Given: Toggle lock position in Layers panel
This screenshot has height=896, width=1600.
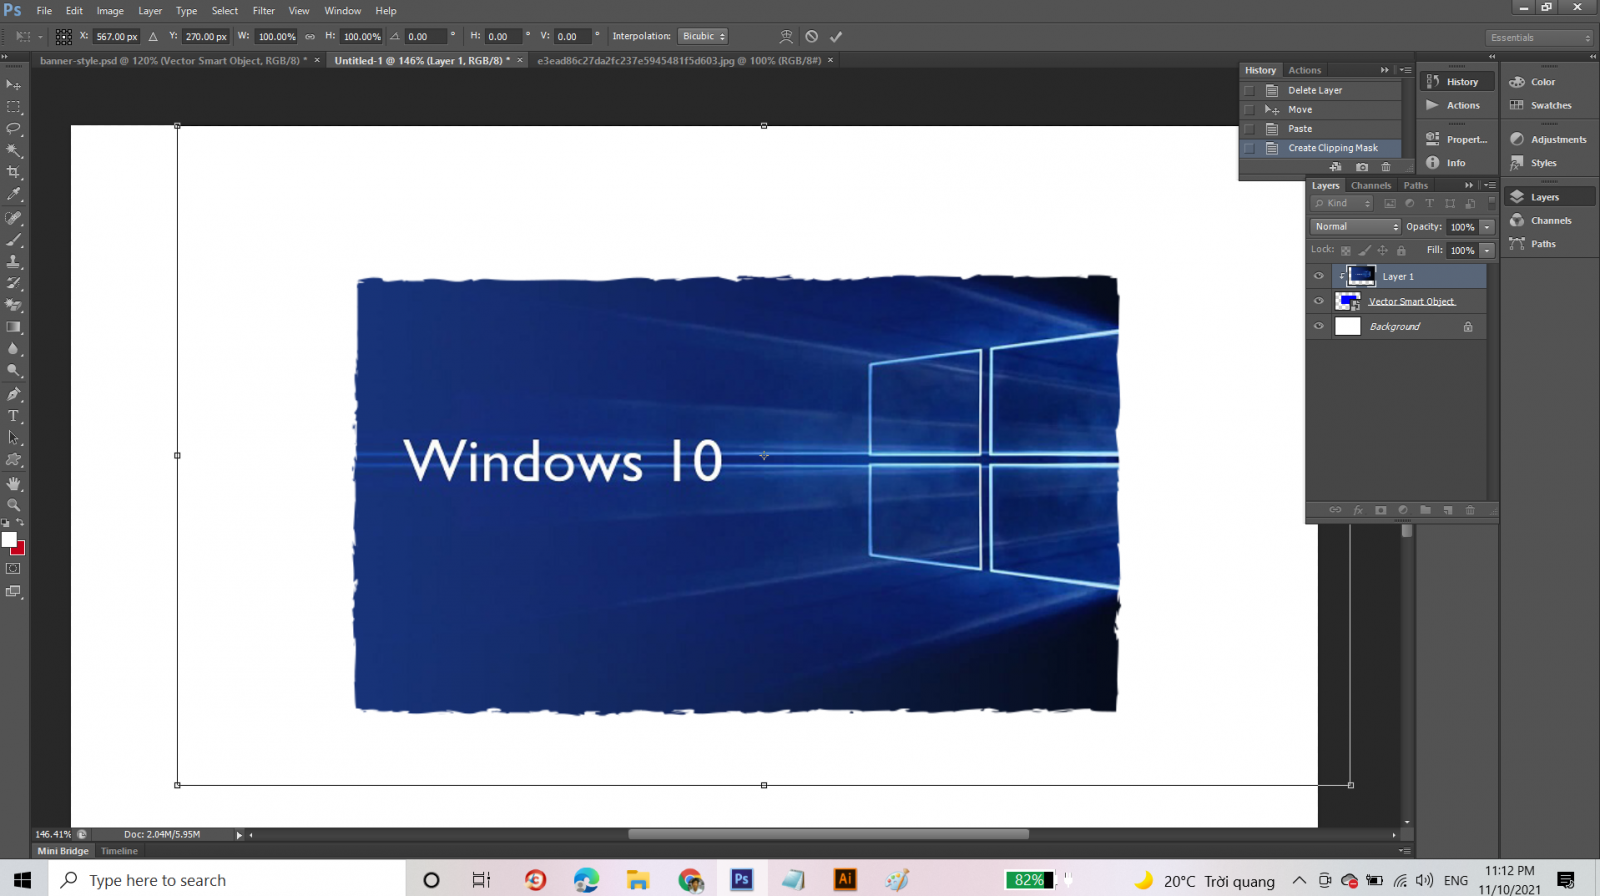Looking at the screenshot, I should click(1383, 251).
